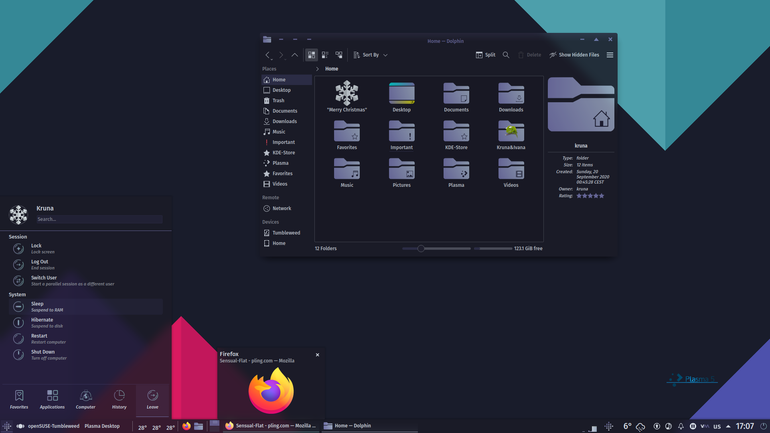Click the launcher Search field
Viewport: 770px width, 433px height.
click(99, 219)
